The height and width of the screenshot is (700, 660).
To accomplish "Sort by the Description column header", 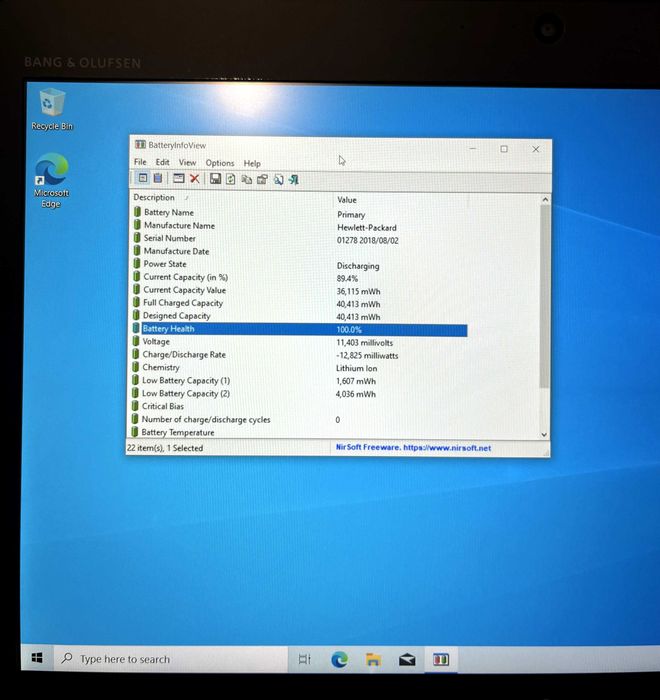I will pos(233,197).
